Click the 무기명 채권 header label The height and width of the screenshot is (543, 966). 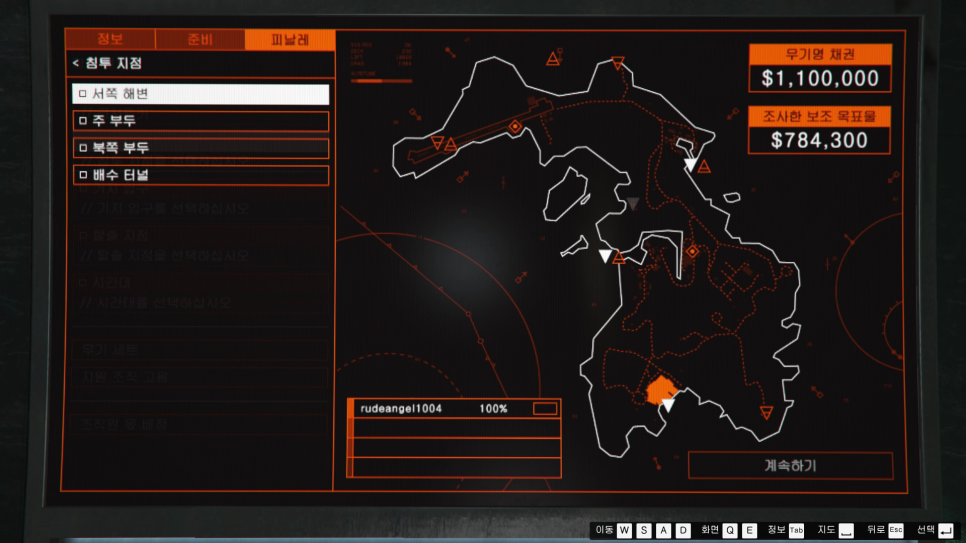(x=820, y=54)
